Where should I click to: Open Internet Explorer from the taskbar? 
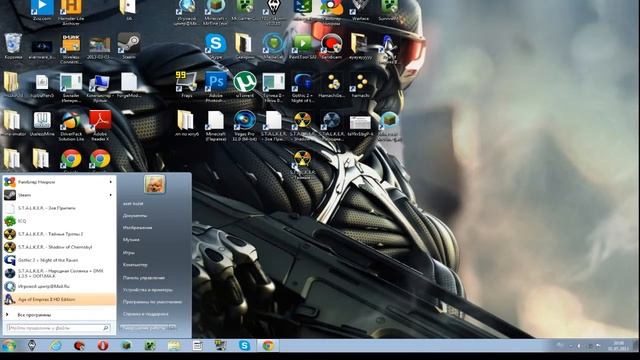56,346
